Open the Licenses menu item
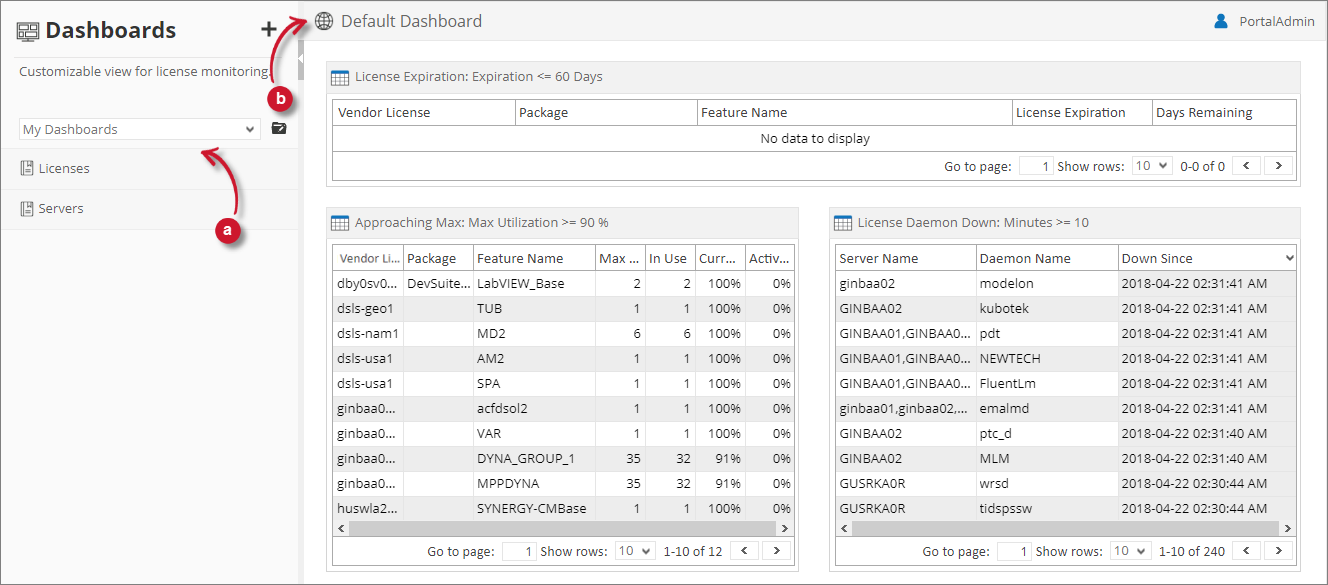This screenshot has width=1328, height=585. pos(149,169)
